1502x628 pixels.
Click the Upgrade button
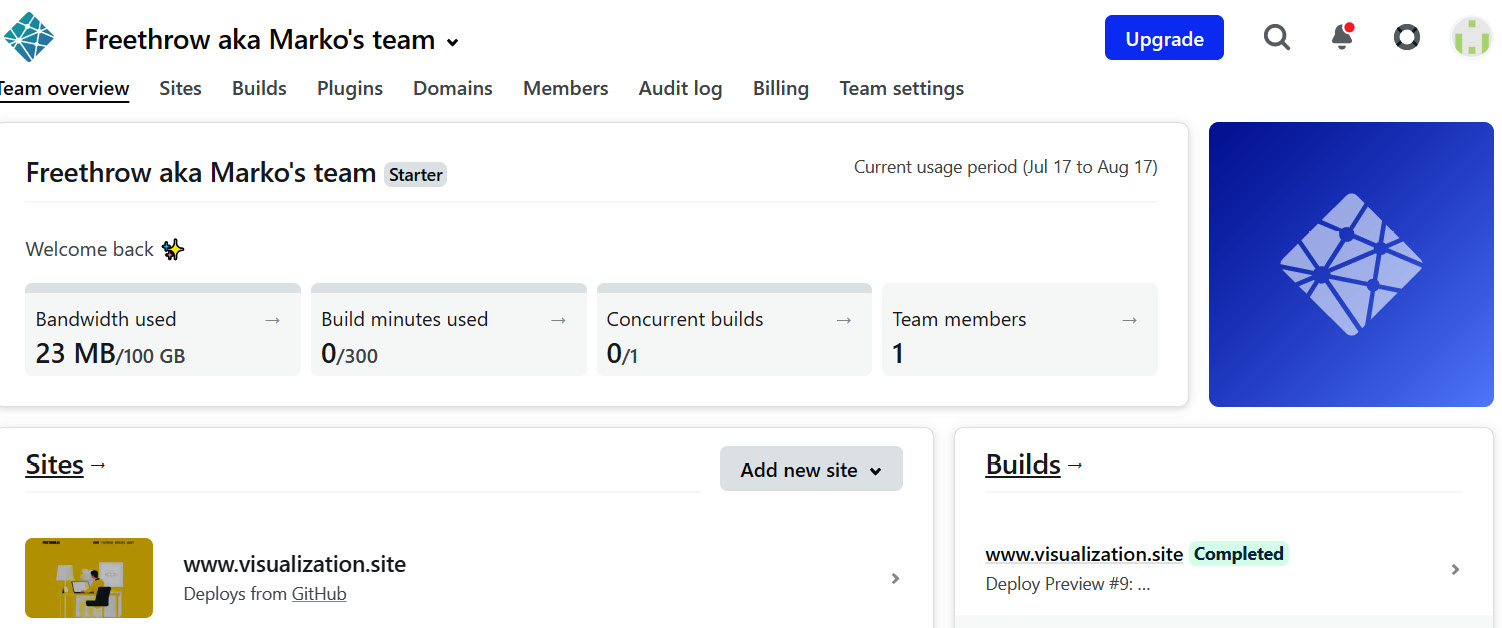click(x=1164, y=37)
